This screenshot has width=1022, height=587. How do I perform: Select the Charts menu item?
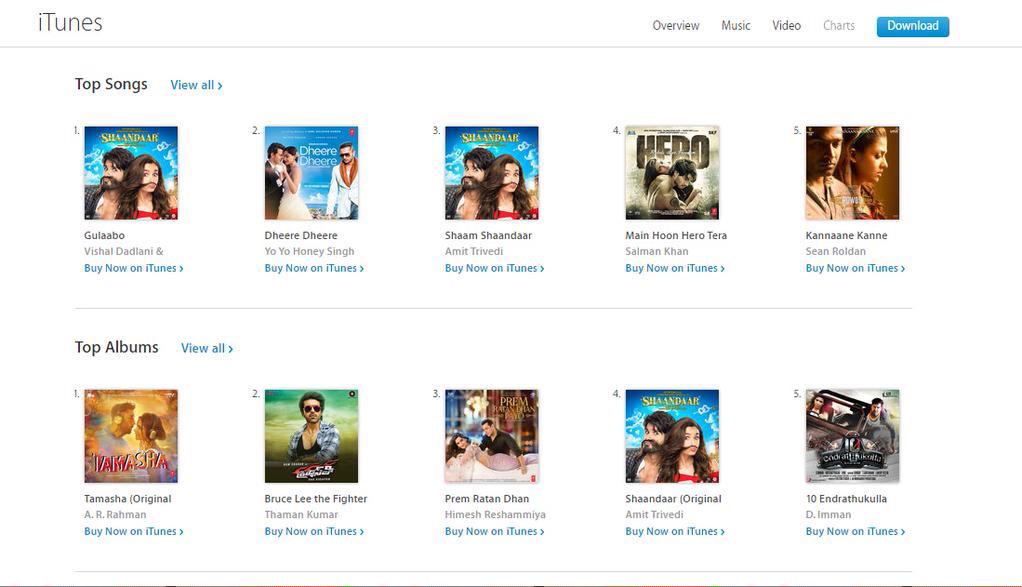pos(839,25)
